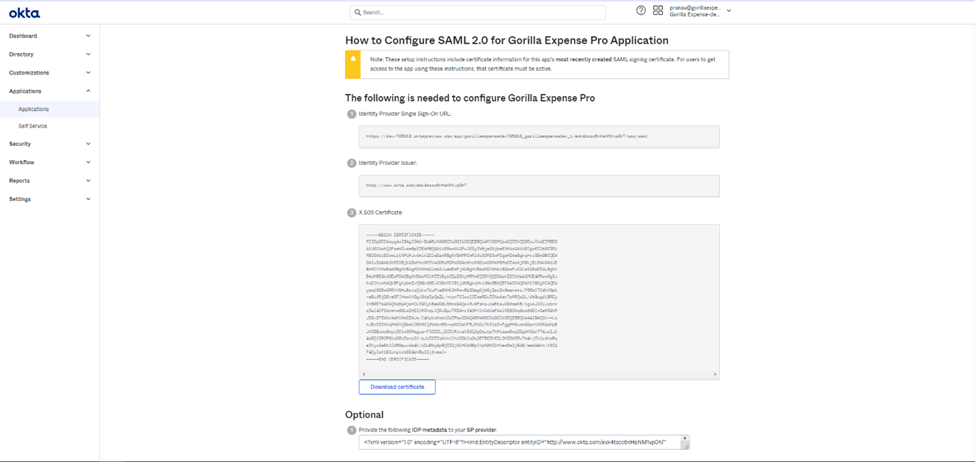Screen dimensions: 975x462
Task: Expand the Reports menu chevron
Action: click(88, 180)
